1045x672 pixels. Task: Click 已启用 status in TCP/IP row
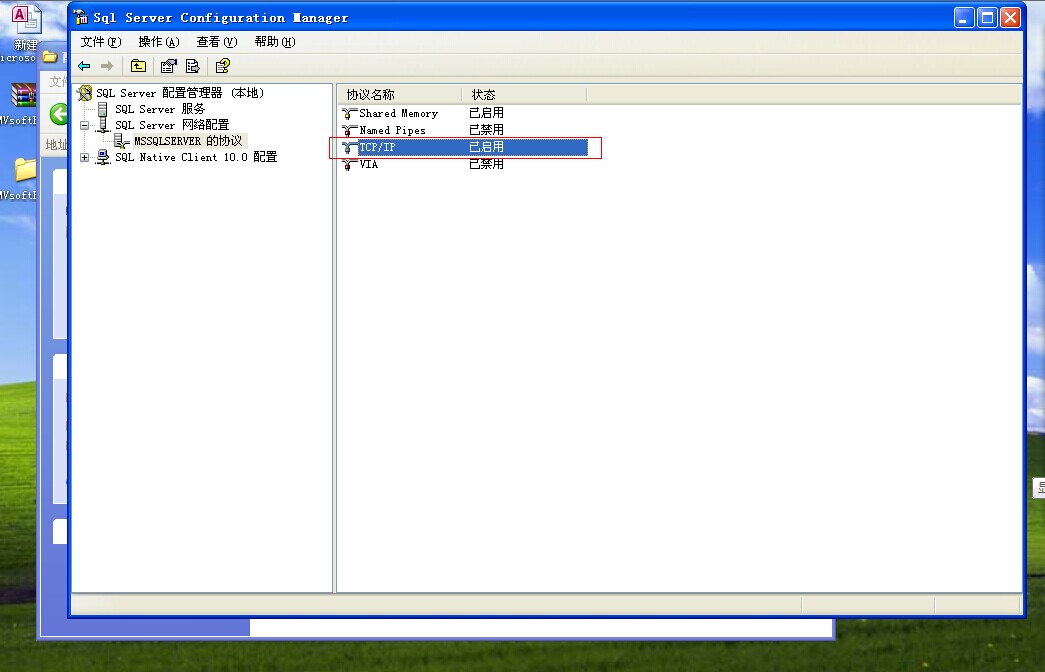(487, 147)
